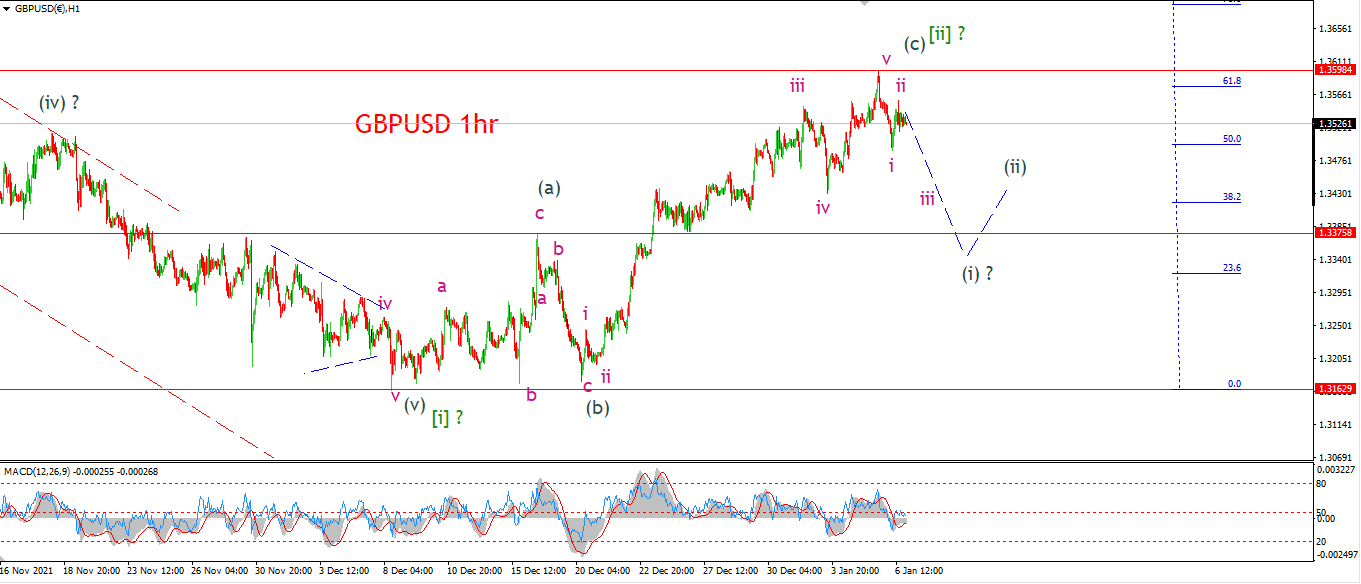The height and width of the screenshot is (584, 1361).
Task: Click the MACD(12,26,9) indicator label
Action: (x=38, y=471)
